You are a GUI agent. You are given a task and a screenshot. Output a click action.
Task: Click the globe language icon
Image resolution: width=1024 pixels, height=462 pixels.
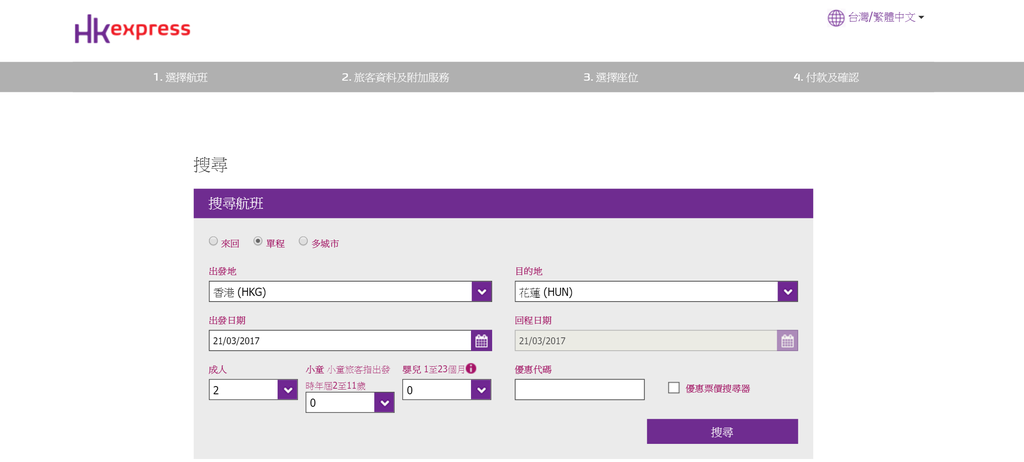tap(836, 18)
